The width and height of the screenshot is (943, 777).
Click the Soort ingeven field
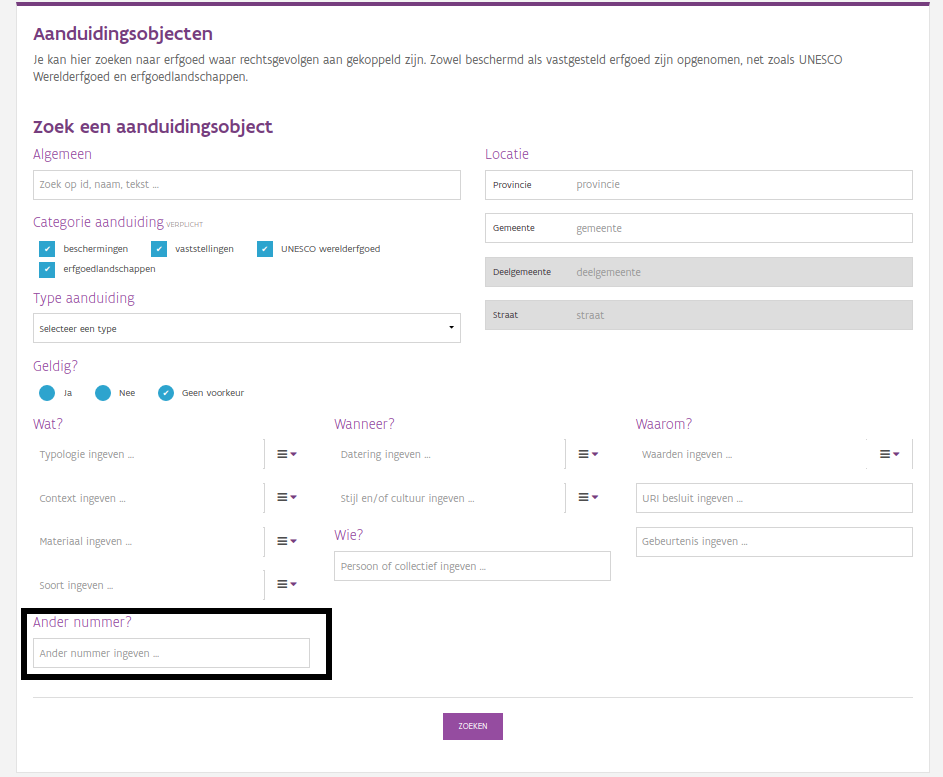tap(148, 585)
